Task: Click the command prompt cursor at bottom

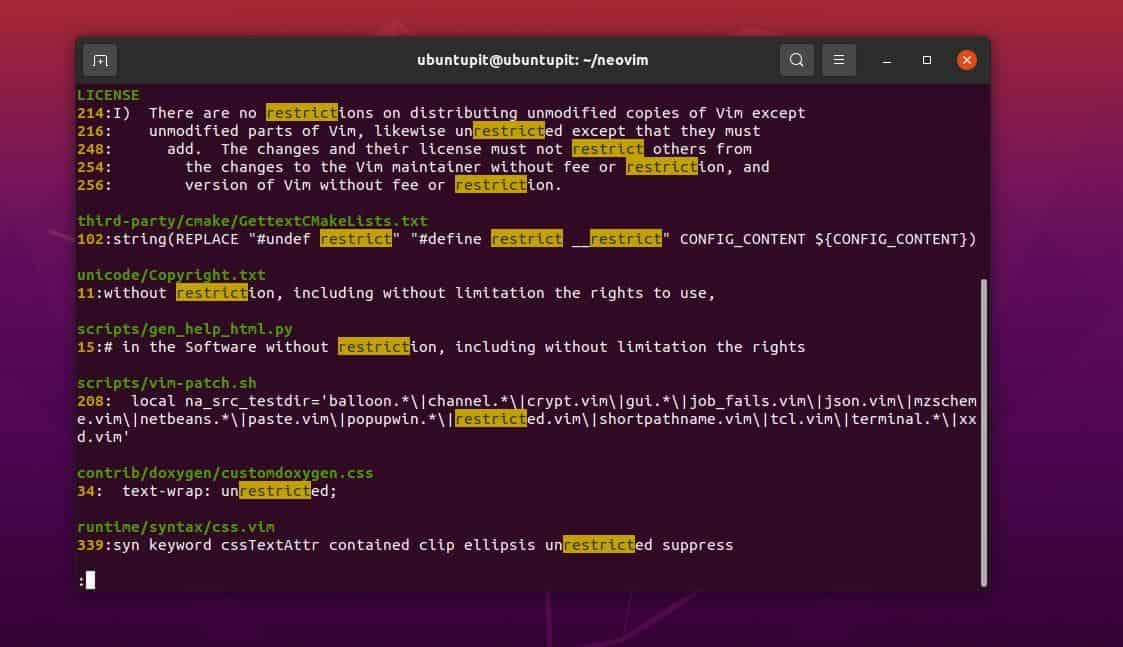Action: [x=90, y=580]
